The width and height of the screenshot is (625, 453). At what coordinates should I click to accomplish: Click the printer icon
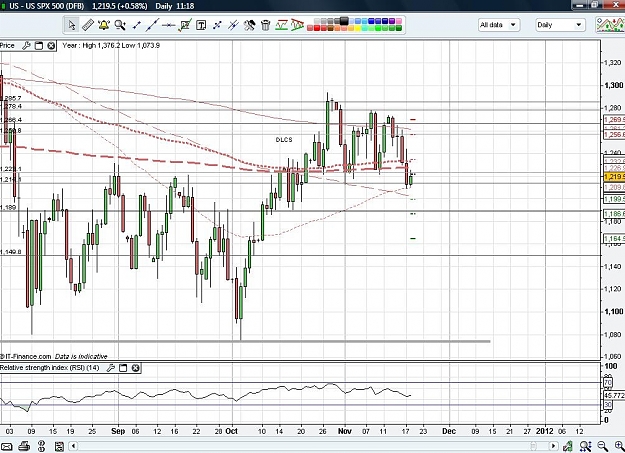(24, 446)
